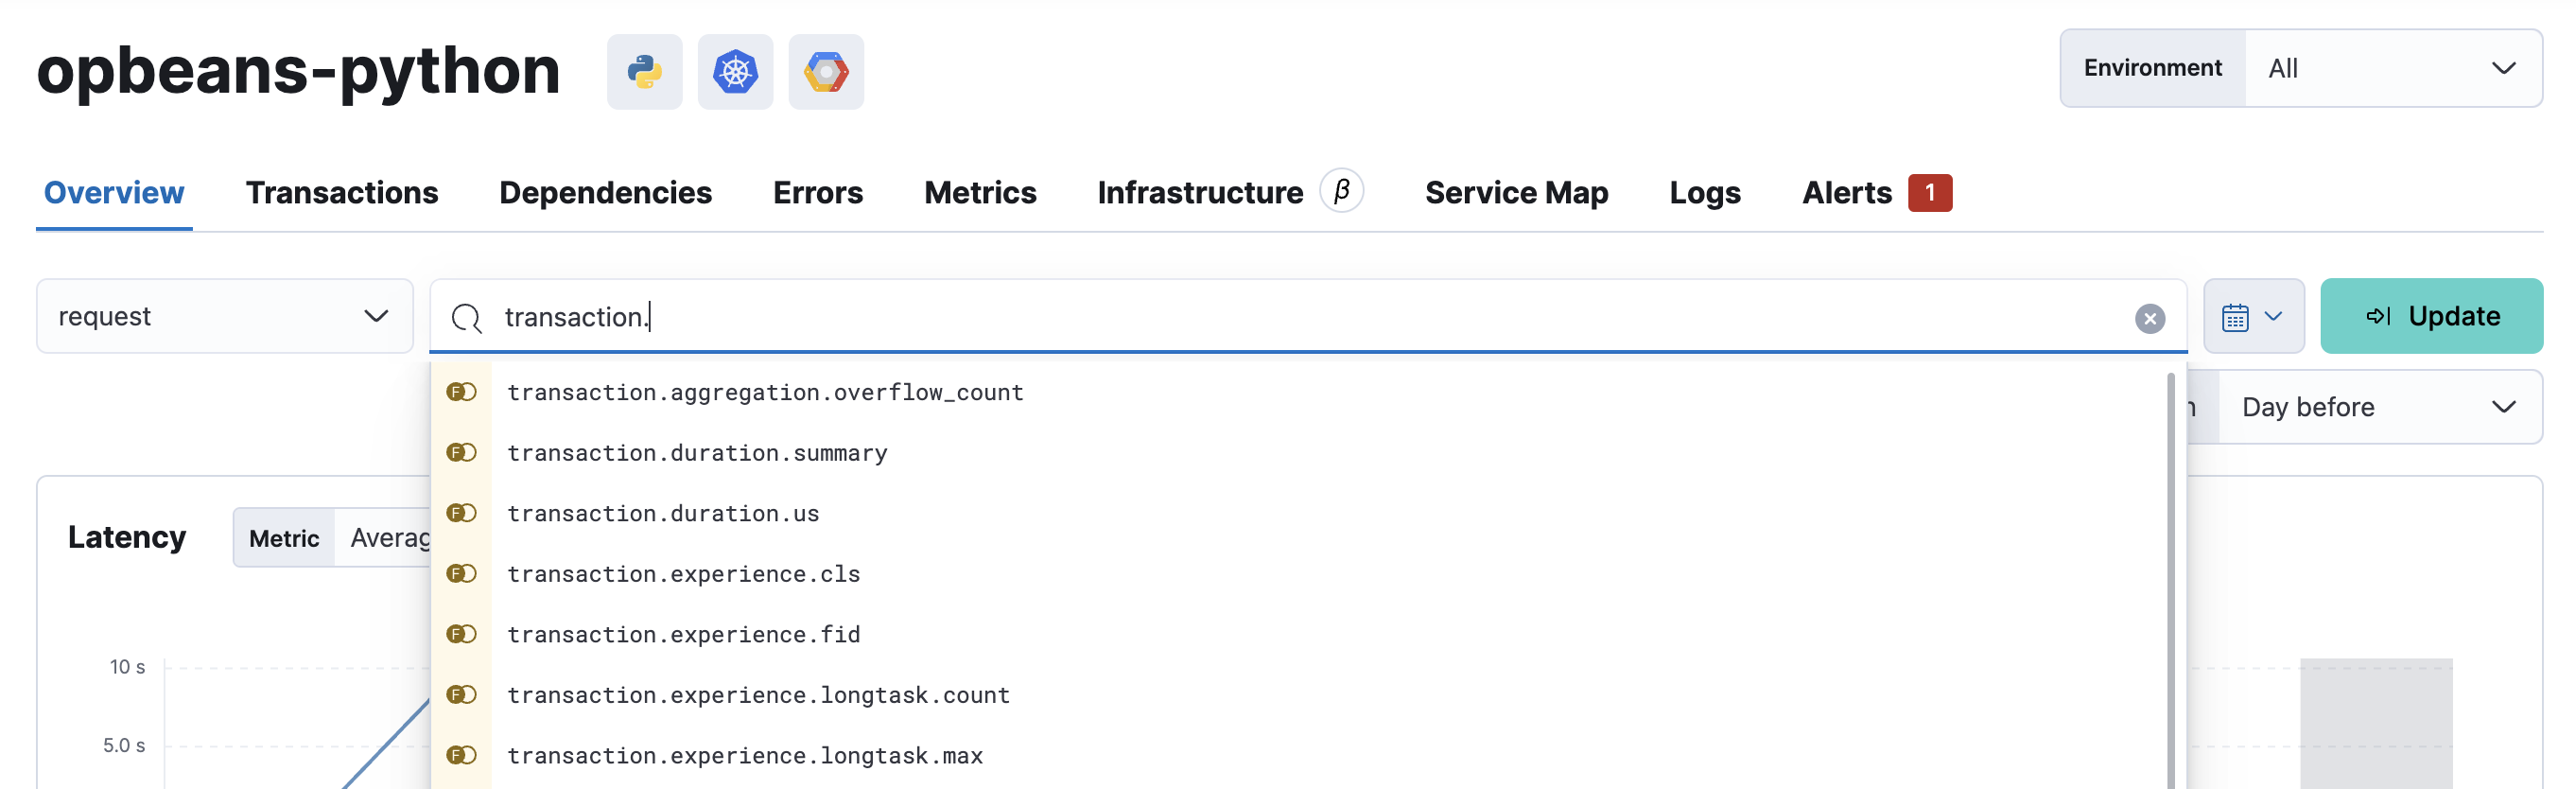Choose transaction.experience.cls suggestion
This screenshot has height=789, width=2576.
[683, 574]
